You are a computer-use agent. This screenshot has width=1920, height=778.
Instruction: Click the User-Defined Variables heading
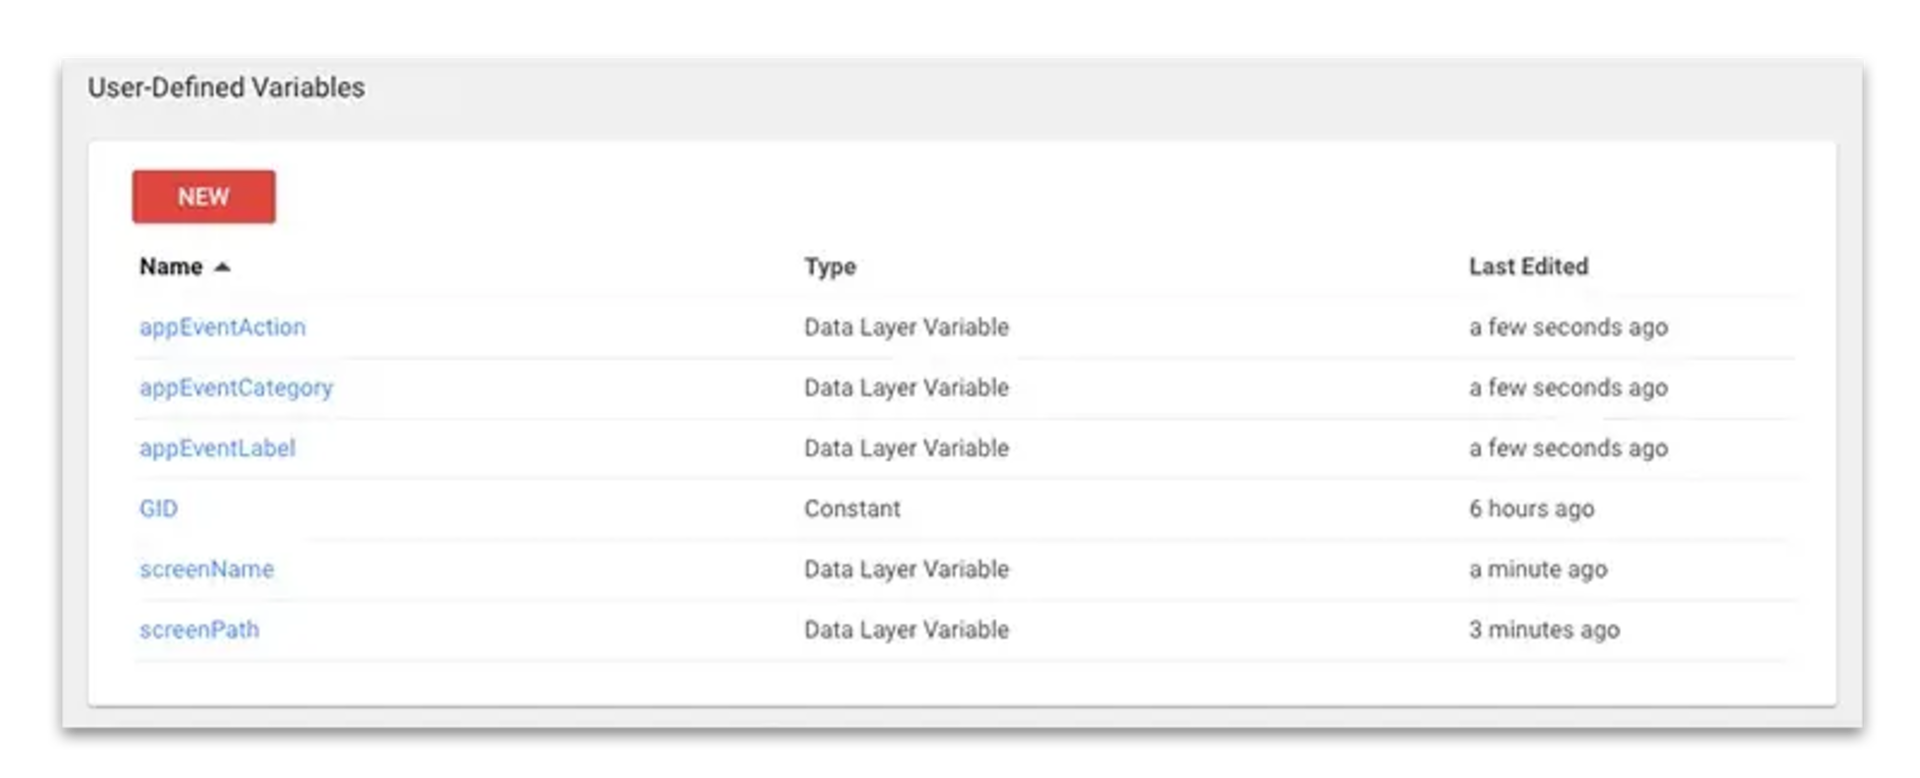tap(226, 87)
